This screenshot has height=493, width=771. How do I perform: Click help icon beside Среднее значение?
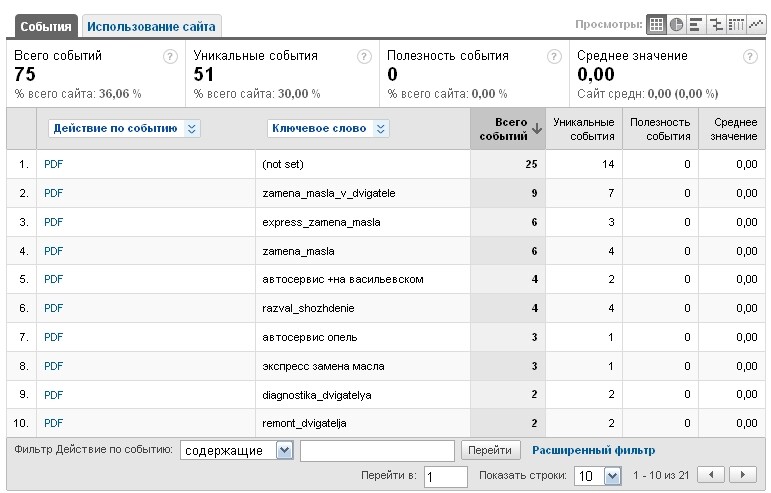click(750, 57)
